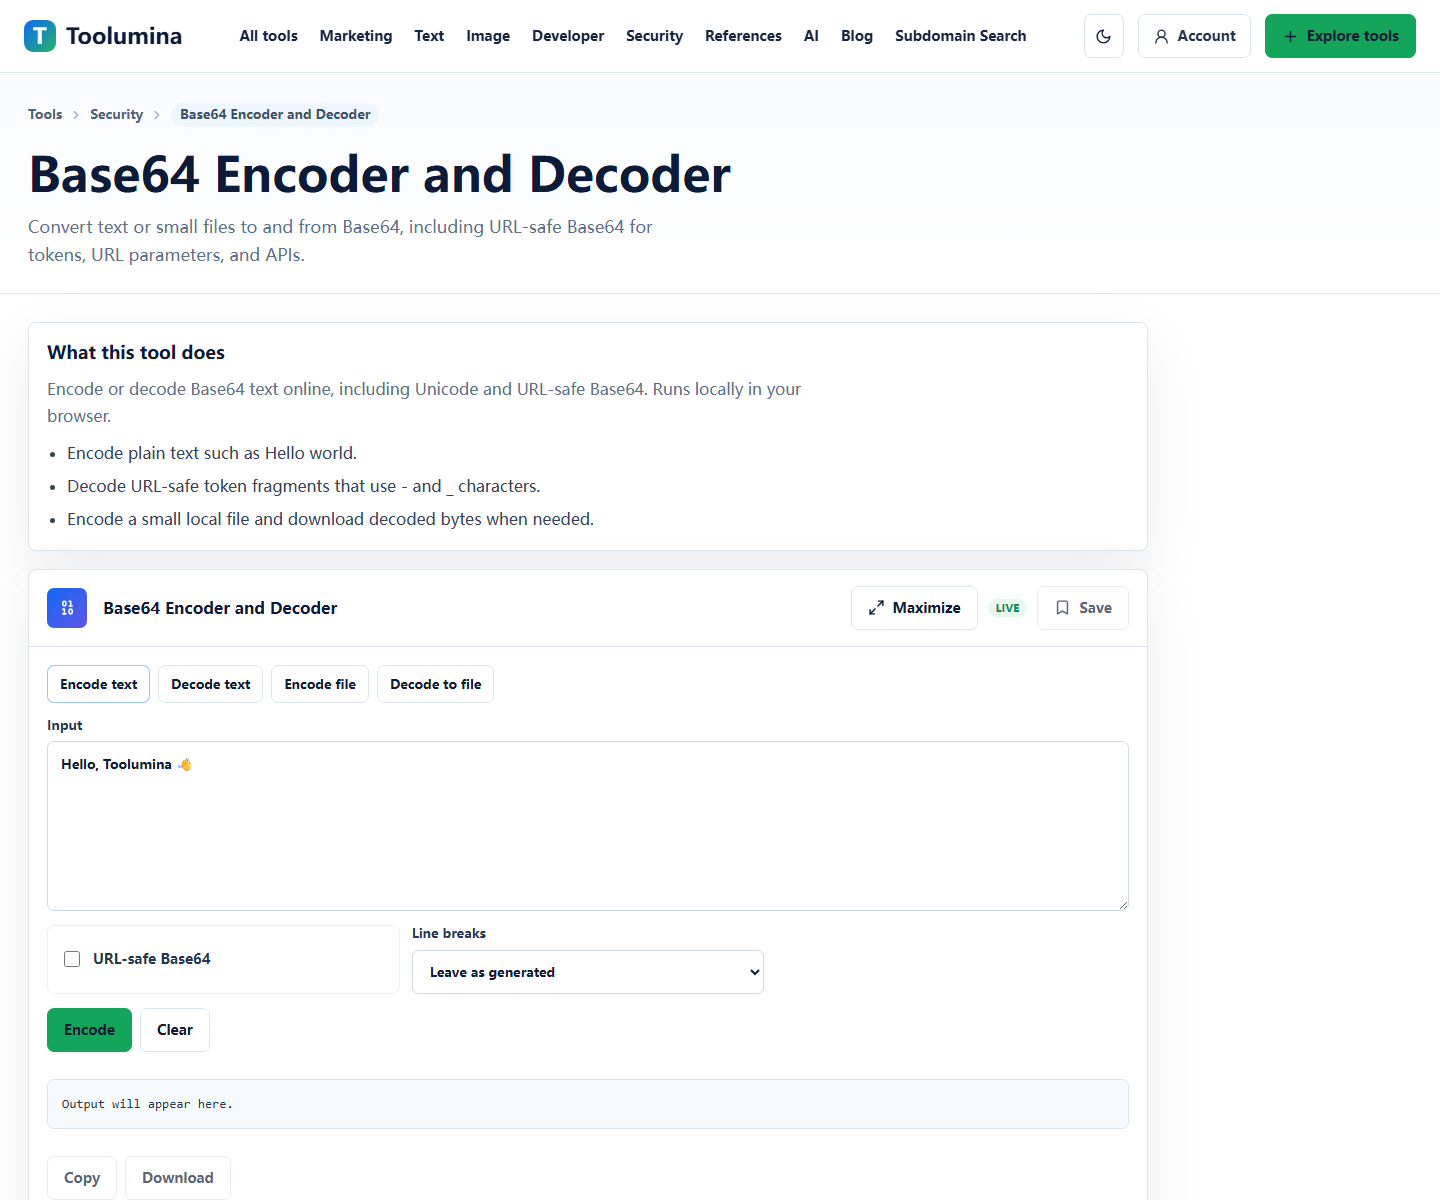This screenshot has width=1440, height=1200.
Task: Open the AI nav item
Action: [811, 36]
